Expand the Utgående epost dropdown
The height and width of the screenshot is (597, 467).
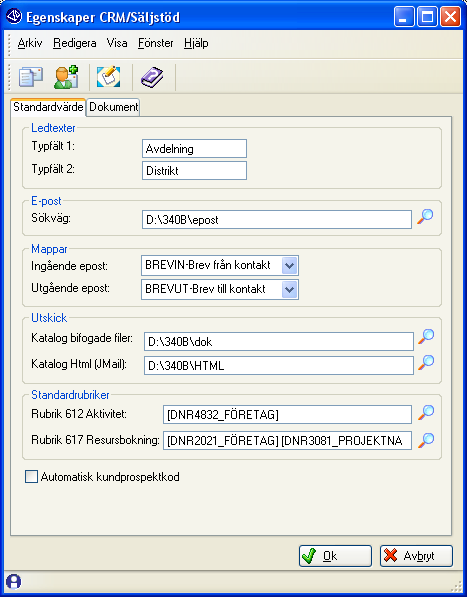290,289
